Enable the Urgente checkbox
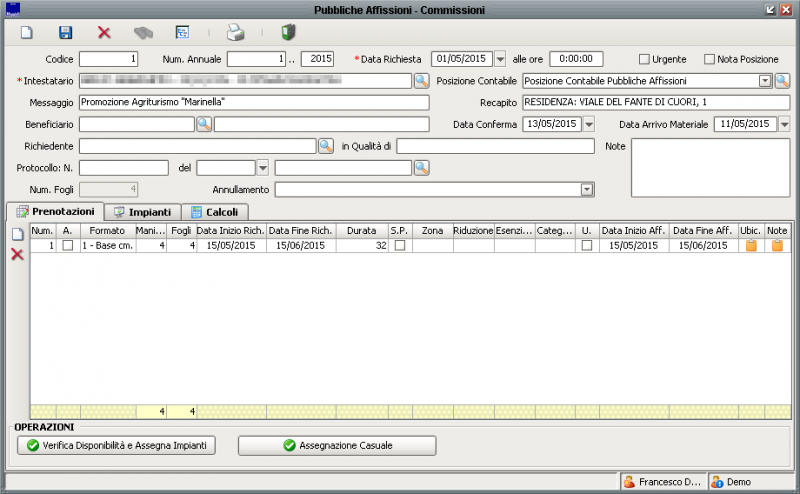800x494 pixels. click(x=644, y=59)
